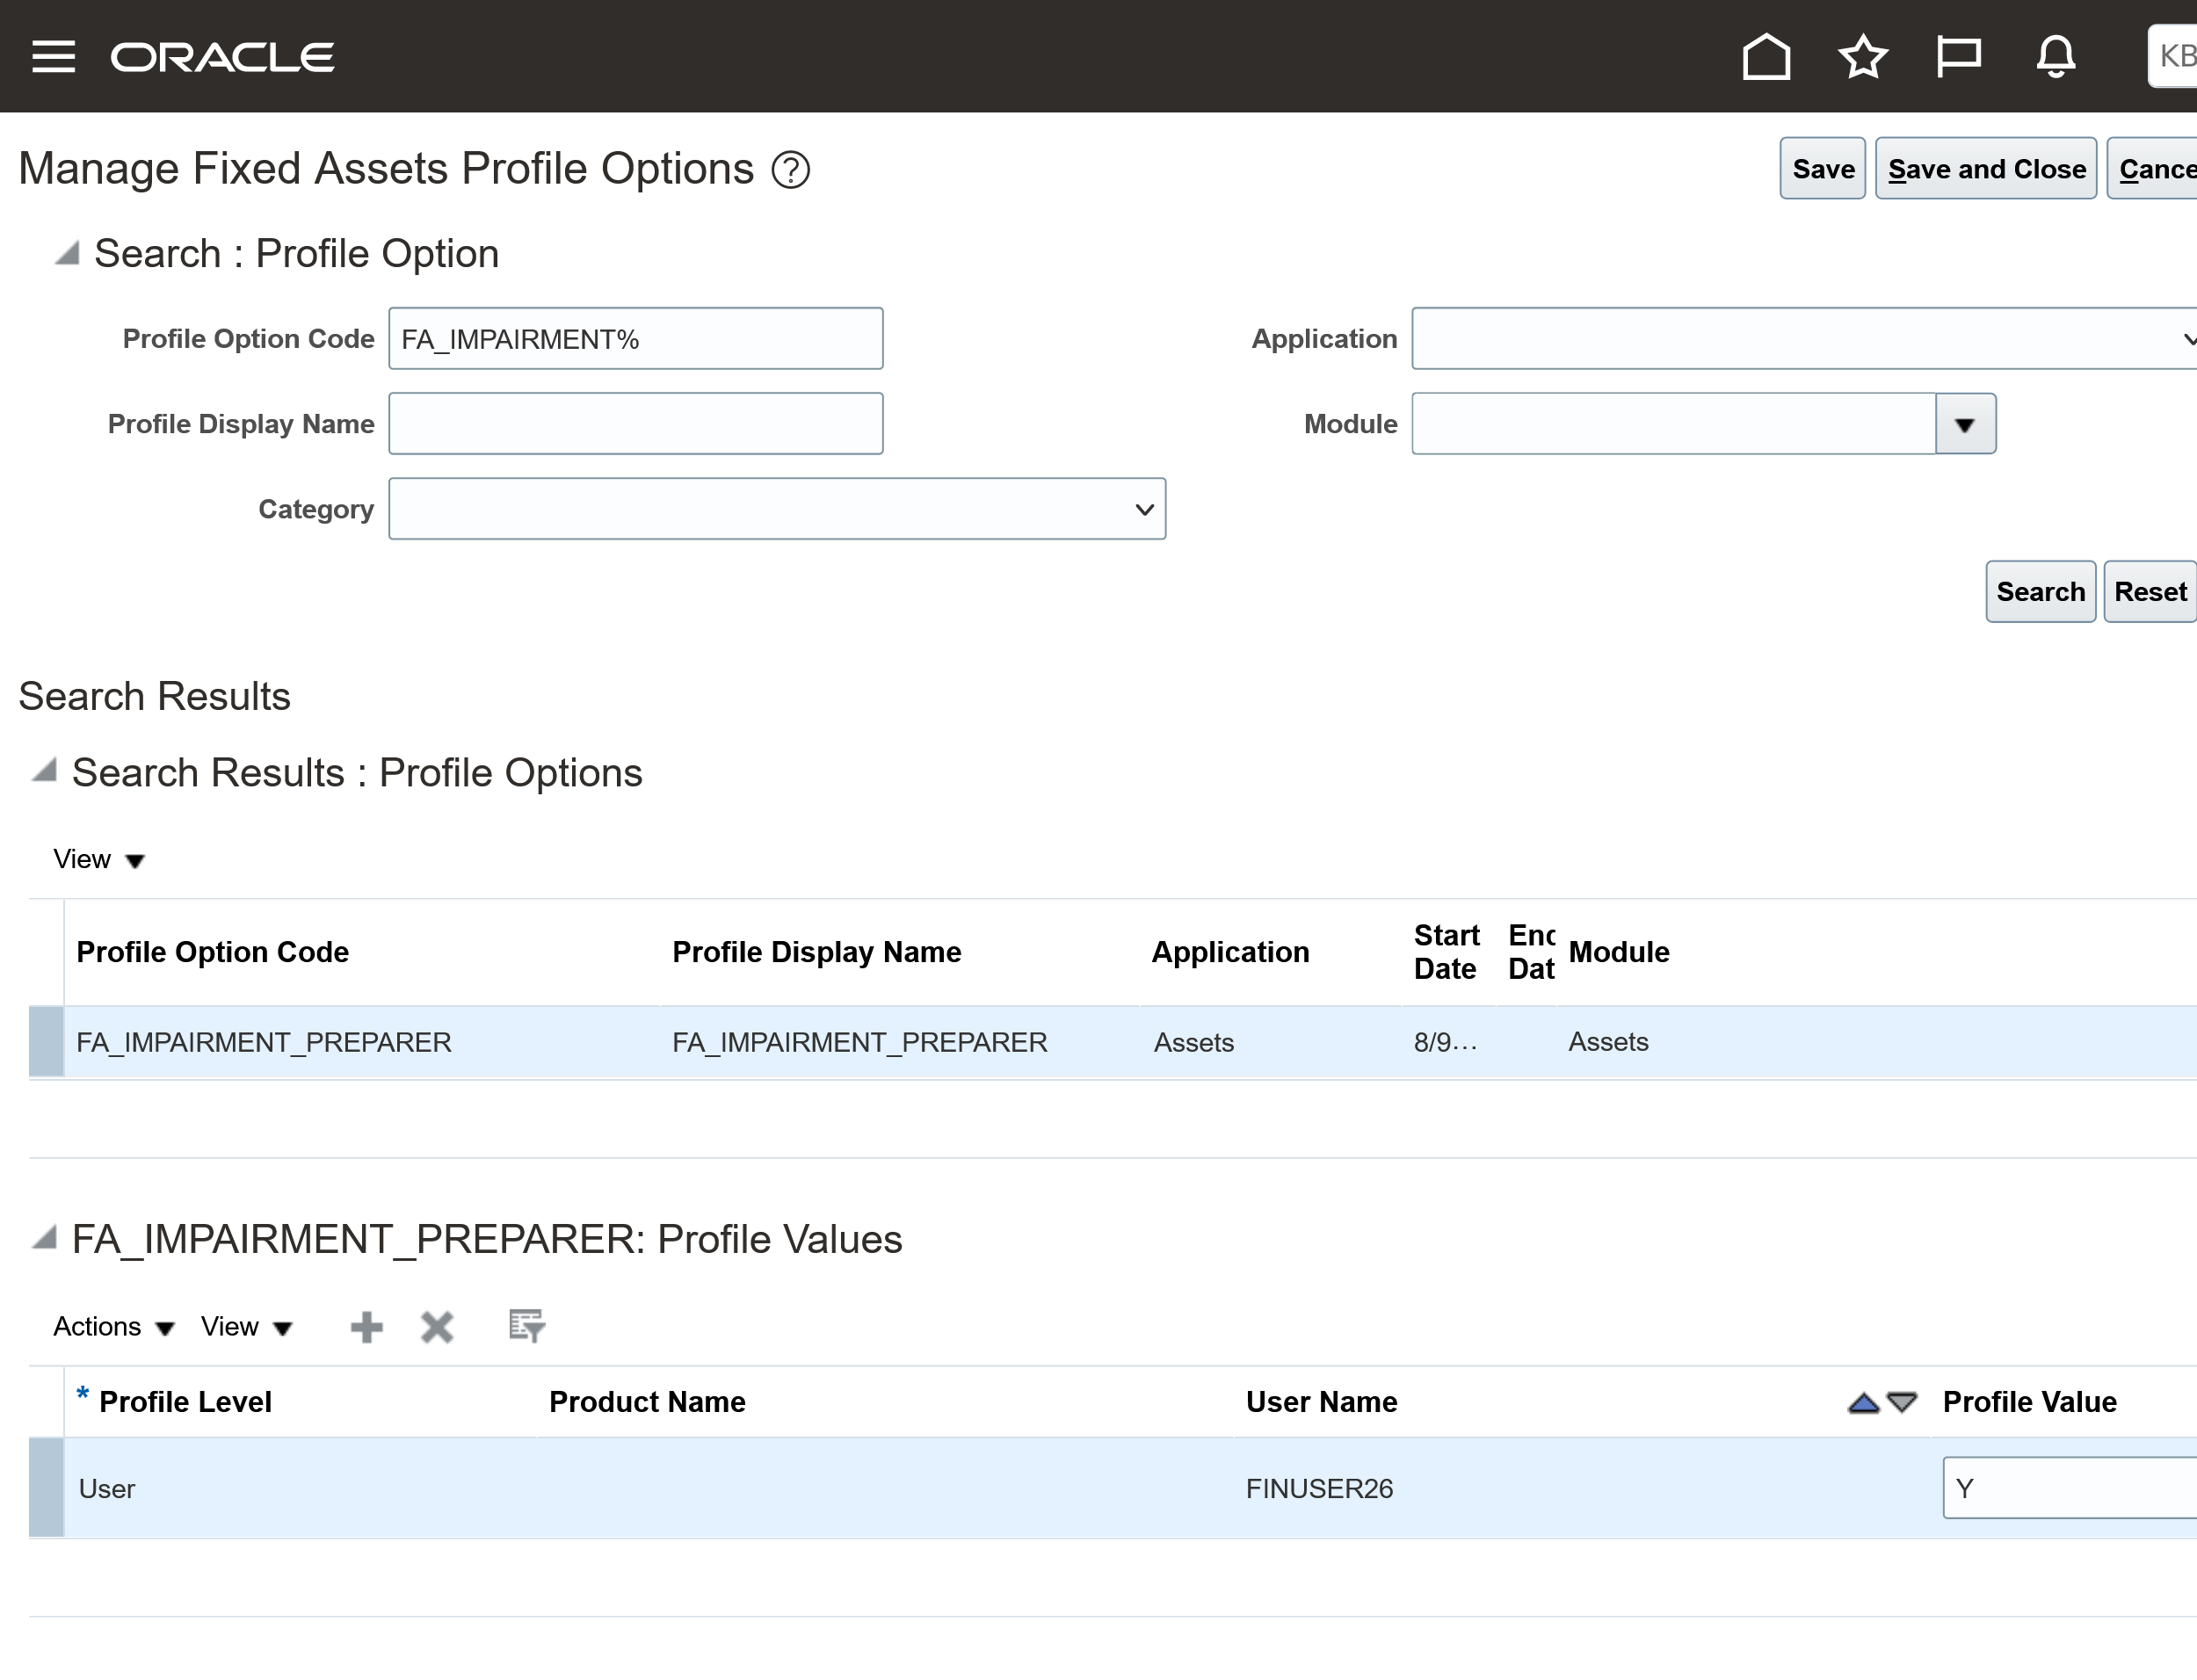Image resolution: width=2197 pixels, height=1680 pixels.
Task: Open the hamburger navigator menu
Action: (x=54, y=56)
